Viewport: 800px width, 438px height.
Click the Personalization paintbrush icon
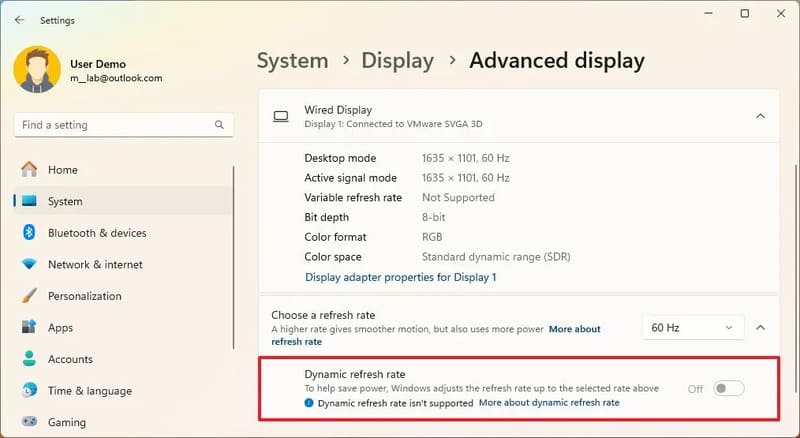click(29, 296)
